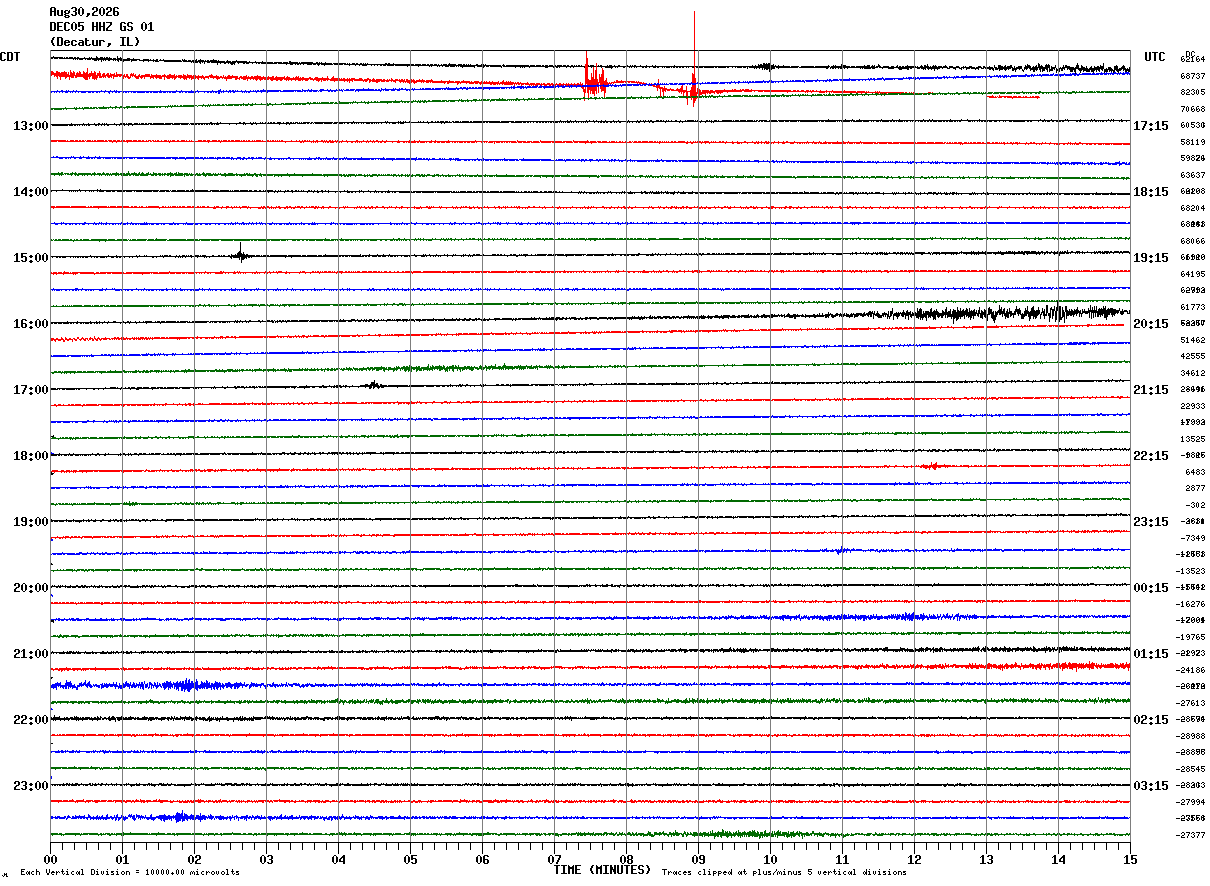Click the TIME (MINUTES) axis title
The image size is (1210, 886).
point(602,870)
